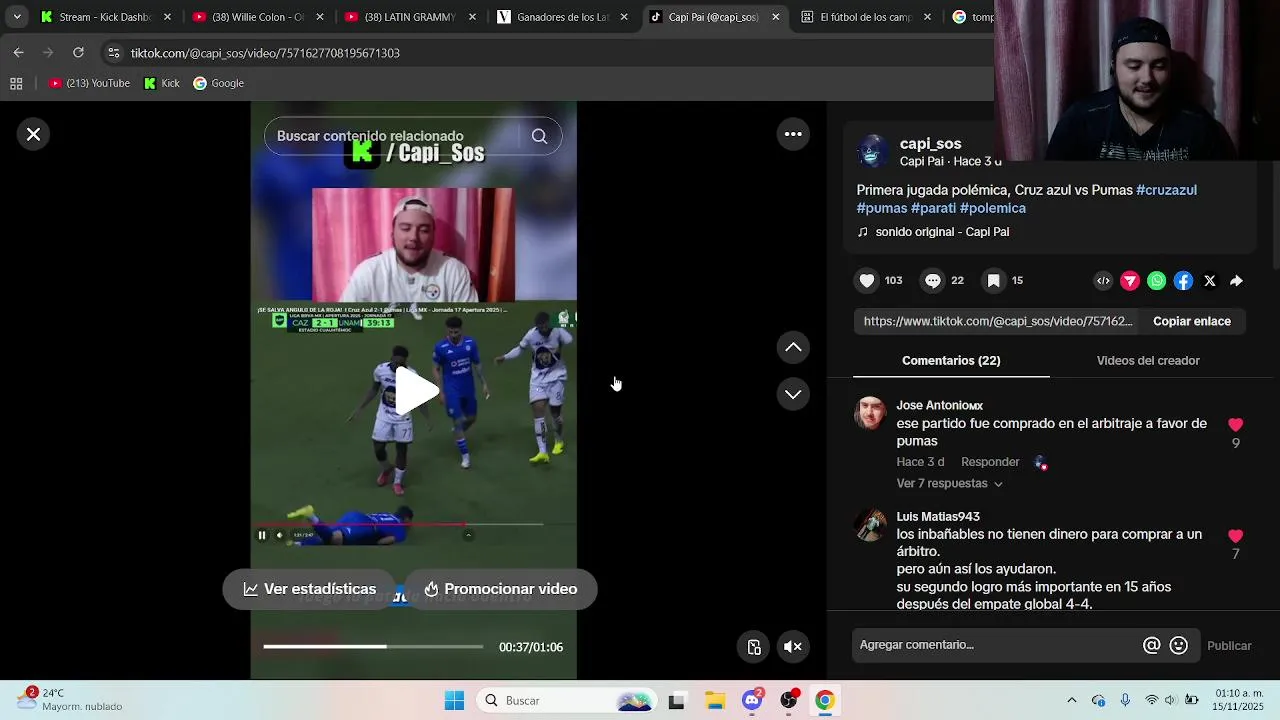Close the TikTok video viewer

(x=33, y=134)
